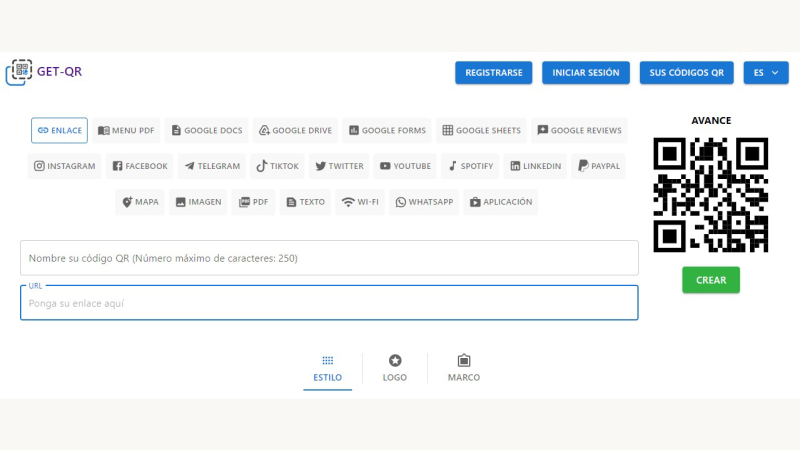Switch to the Marco tab
Screen dimensions: 800x450
(464, 369)
